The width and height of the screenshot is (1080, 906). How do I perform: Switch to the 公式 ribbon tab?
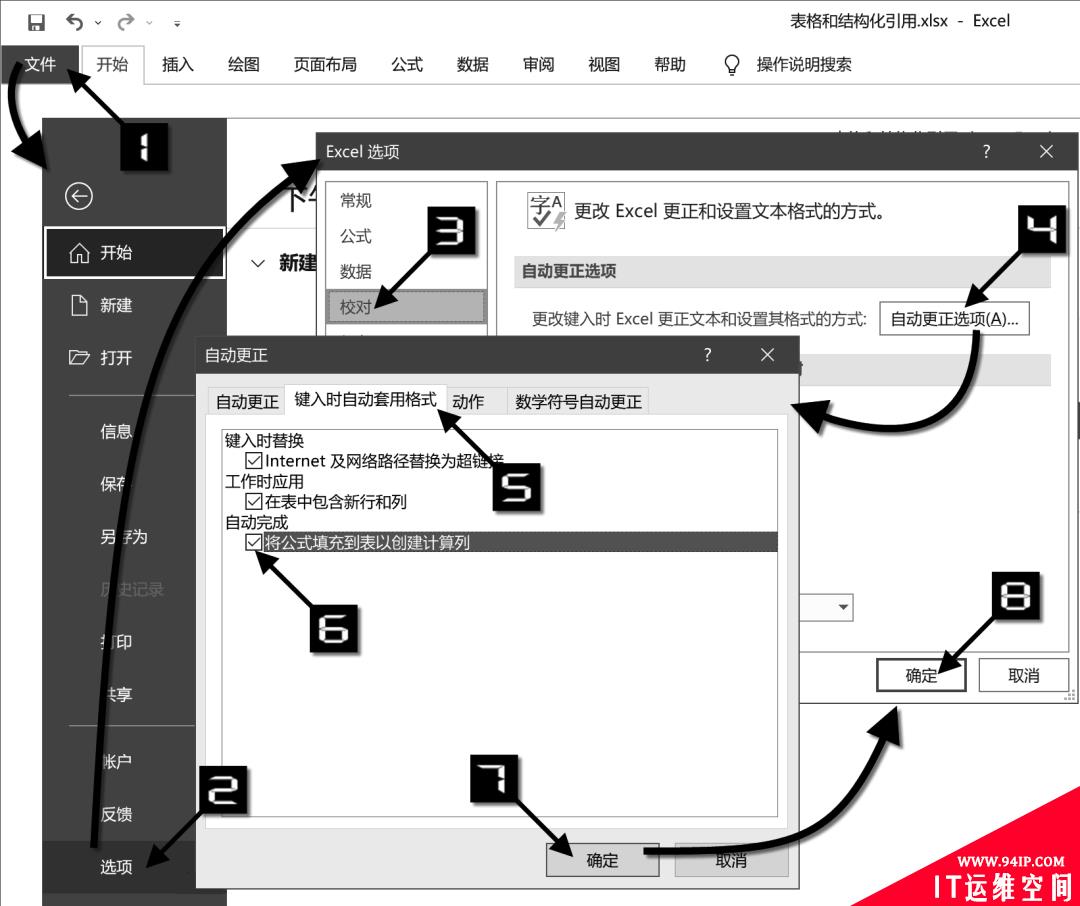[407, 65]
